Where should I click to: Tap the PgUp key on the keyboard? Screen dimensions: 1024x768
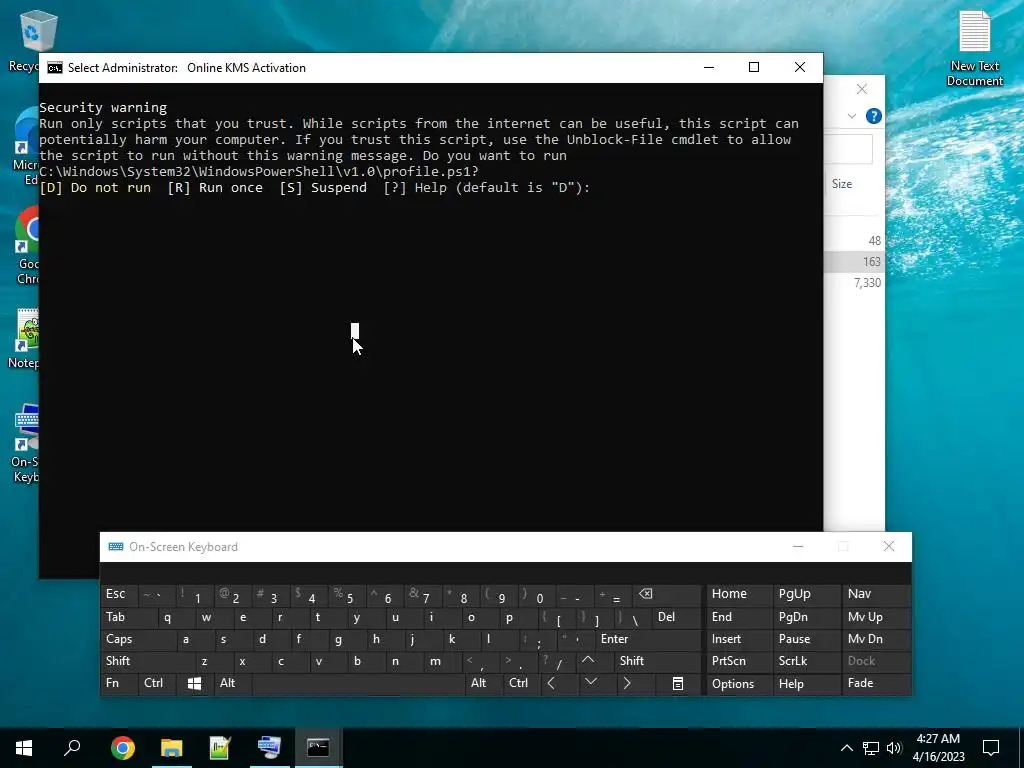807,594
